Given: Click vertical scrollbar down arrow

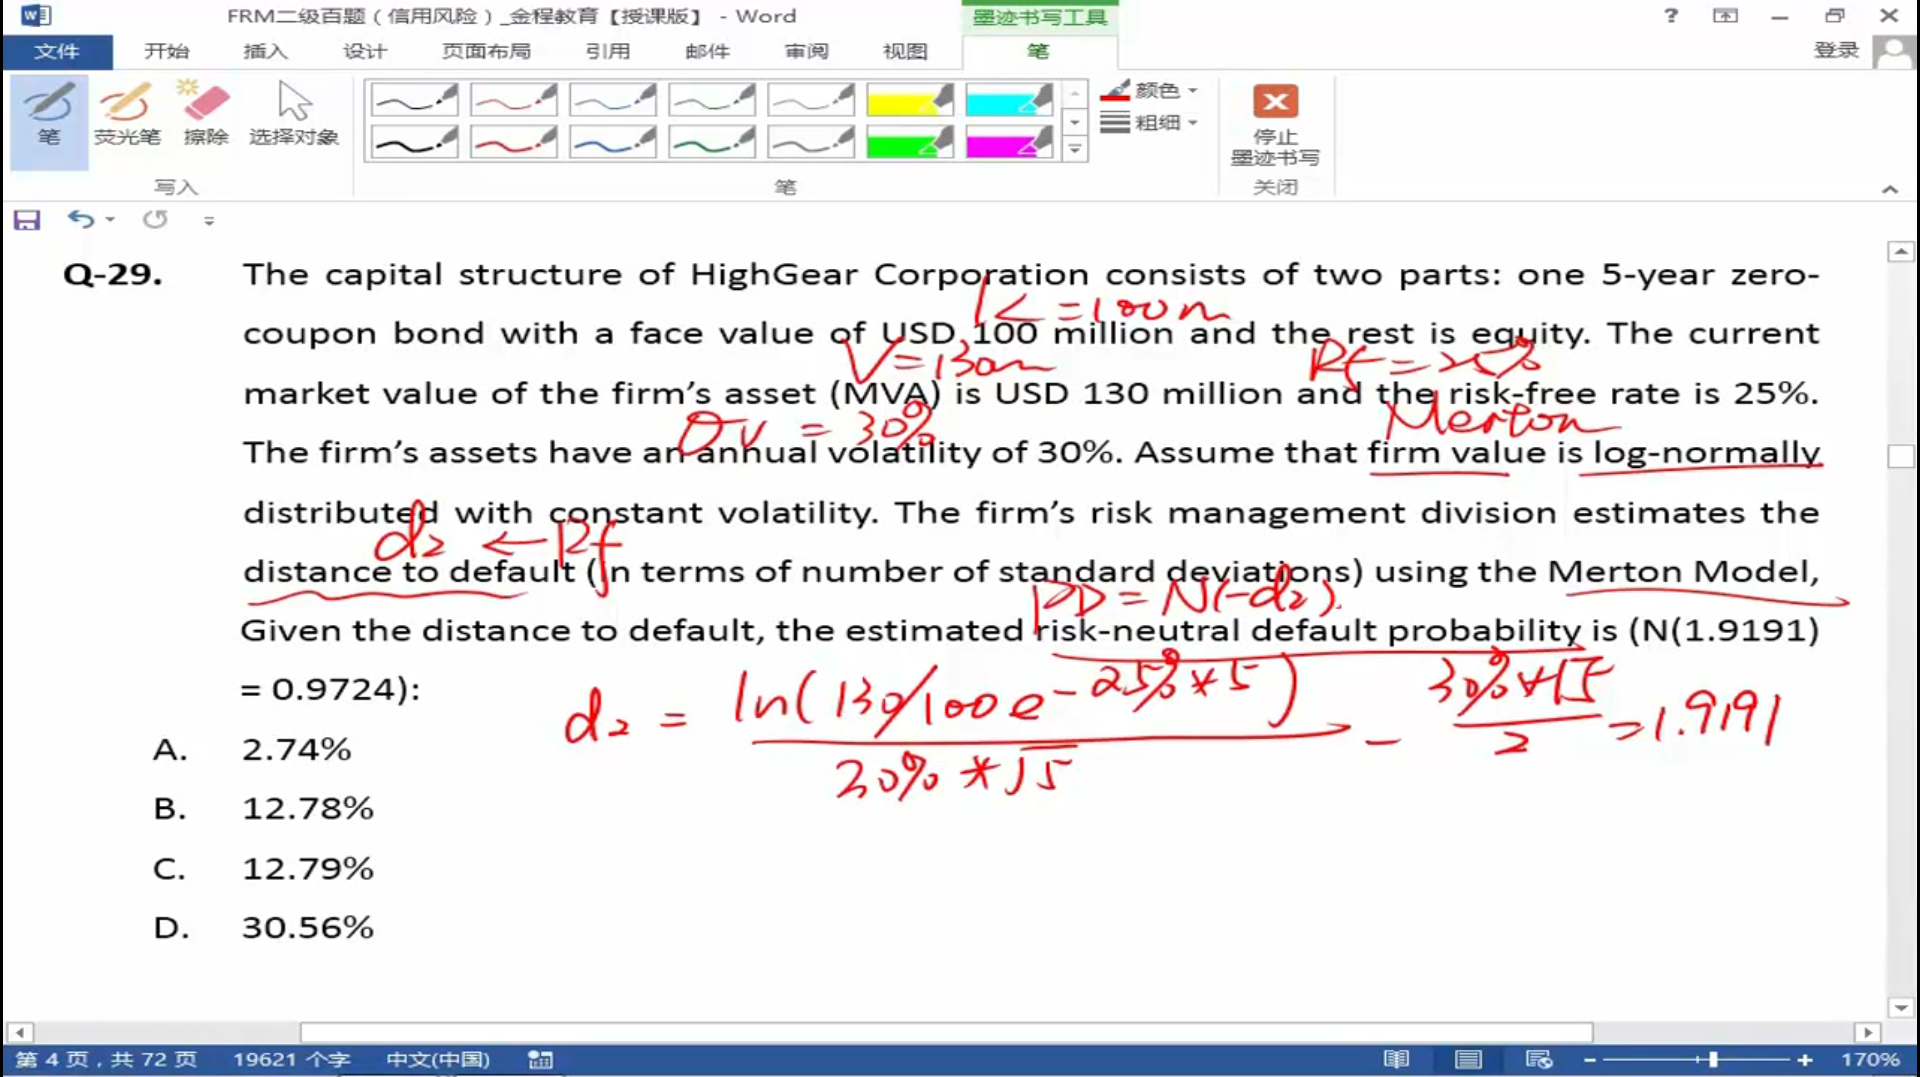Looking at the screenshot, I should [1901, 1007].
